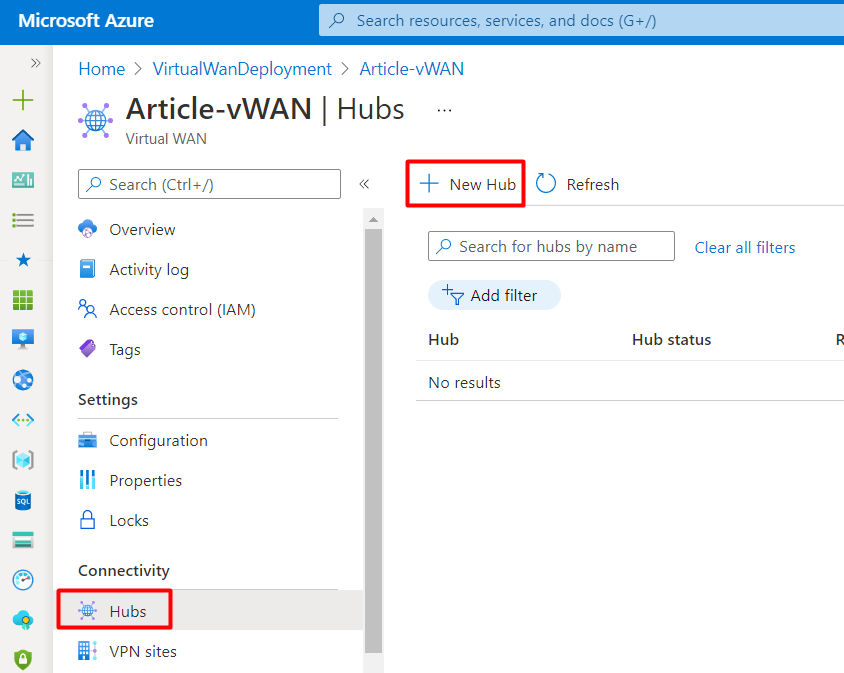The height and width of the screenshot is (673, 844).
Task: Open All services list icon in sidebar
Action: tap(23, 220)
